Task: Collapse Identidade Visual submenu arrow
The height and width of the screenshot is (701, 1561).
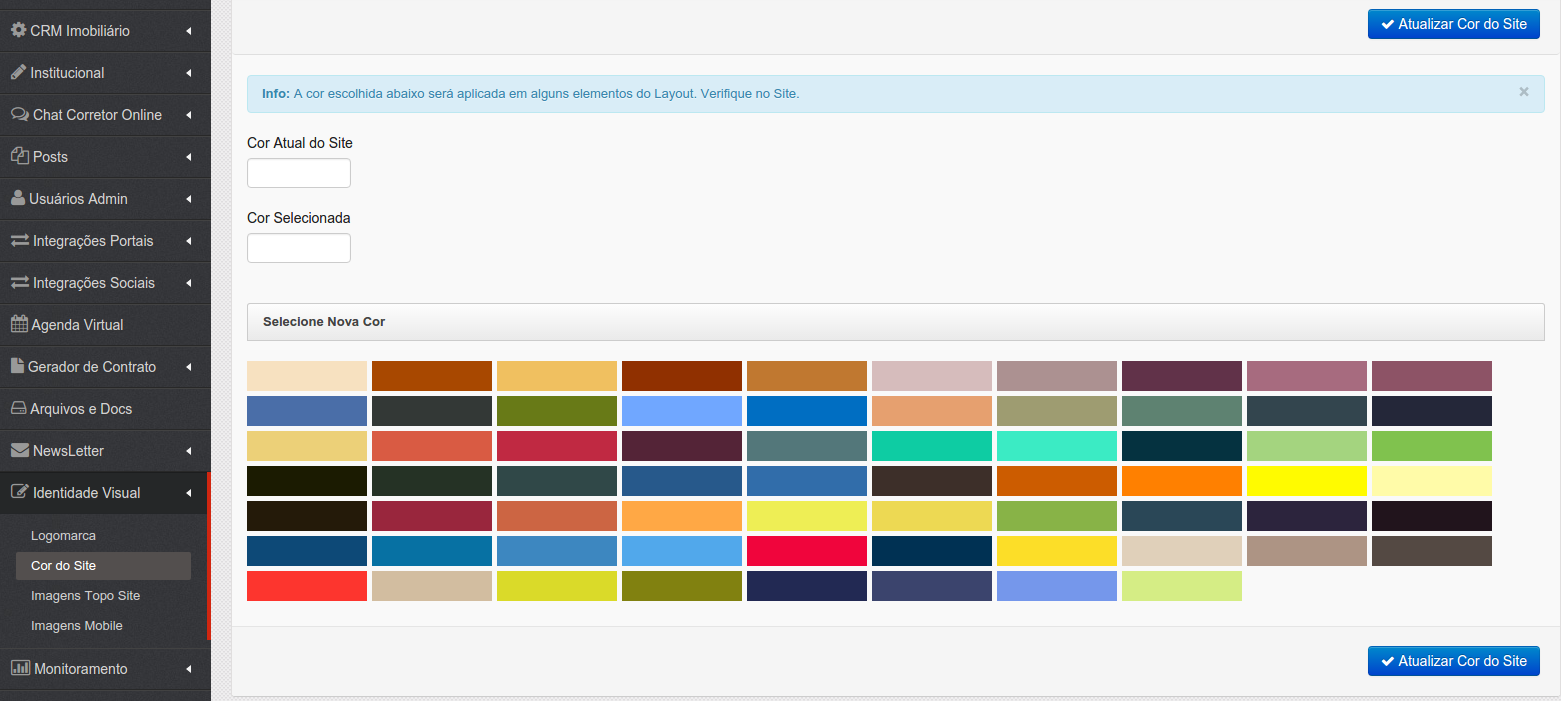Action: (189, 493)
